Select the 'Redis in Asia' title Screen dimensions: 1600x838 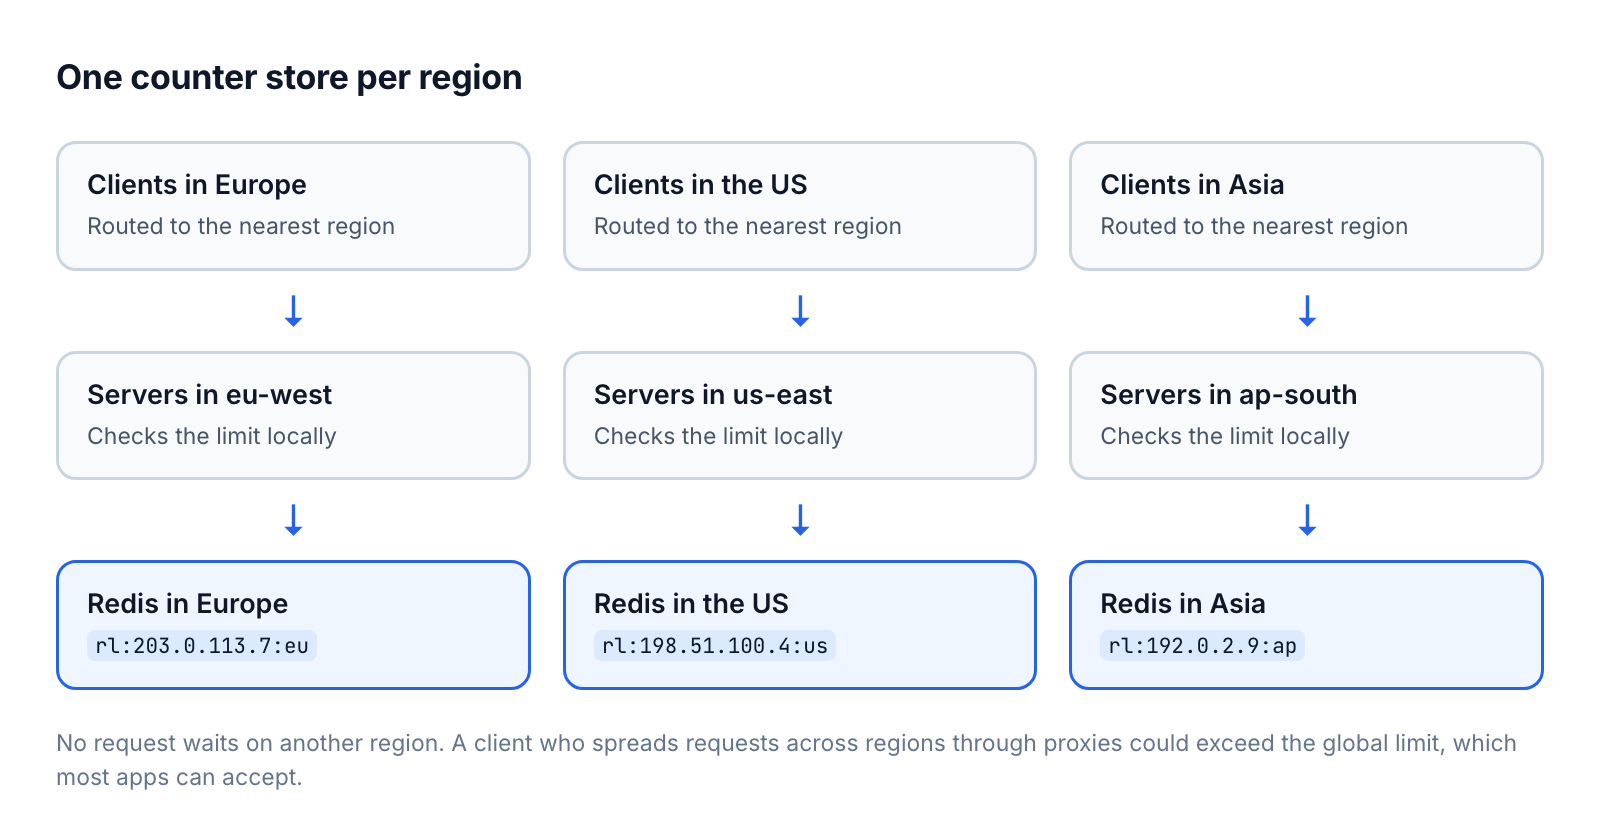(x=1183, y=604)
